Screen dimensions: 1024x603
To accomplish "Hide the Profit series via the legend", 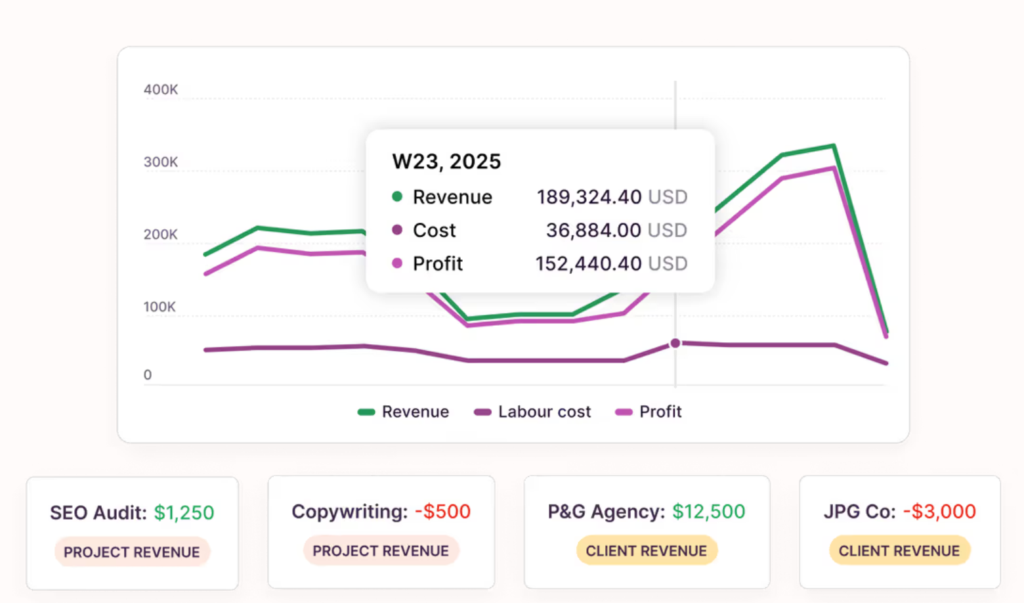I will coord(648,412).
